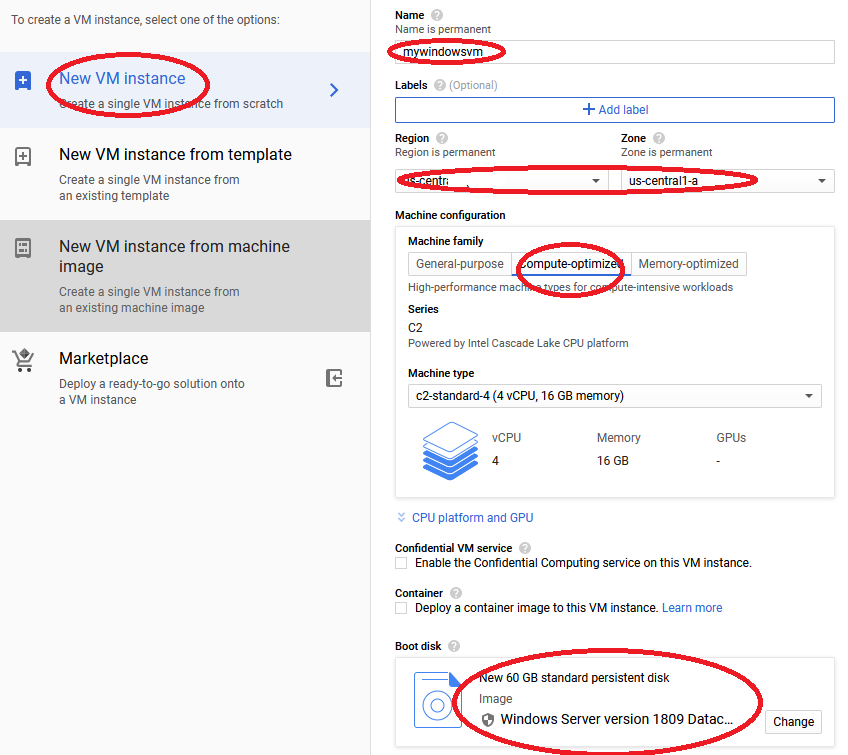Select the General-purpose machine family tab
848x755 pixels.
coord(460,264)
